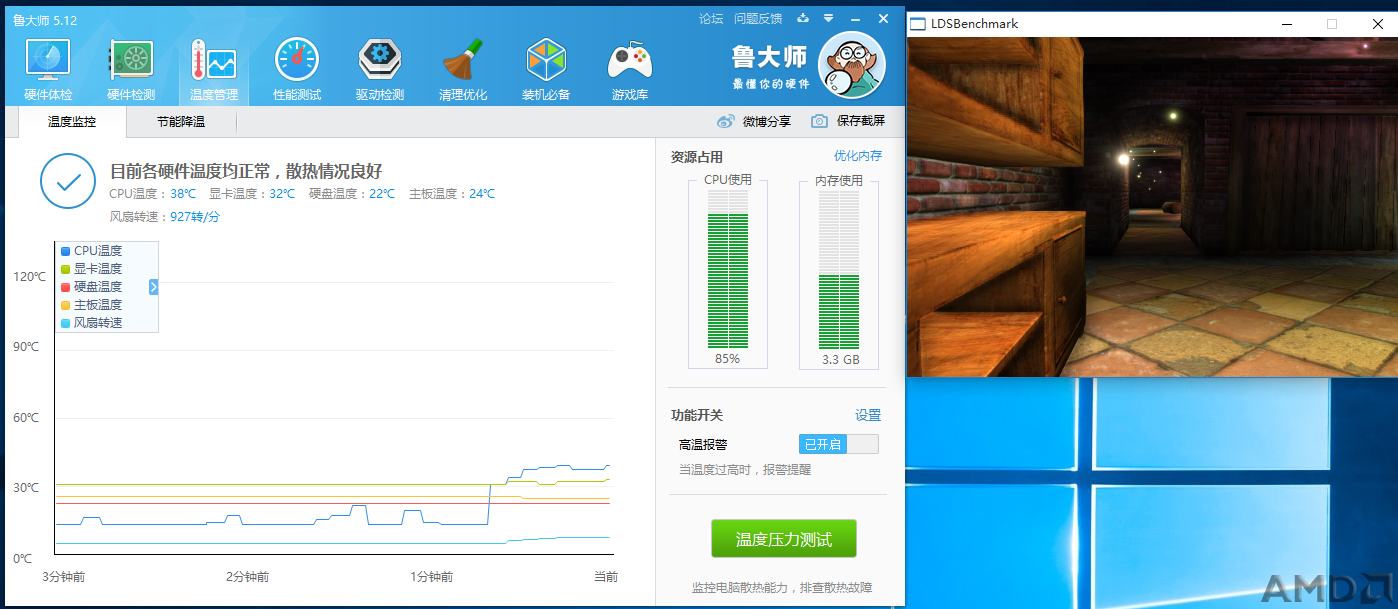The height and width of the screenshot is (609, 1398).
Task: Click the LDSBenchmark window title icon
Action: [x=919, y=24]
